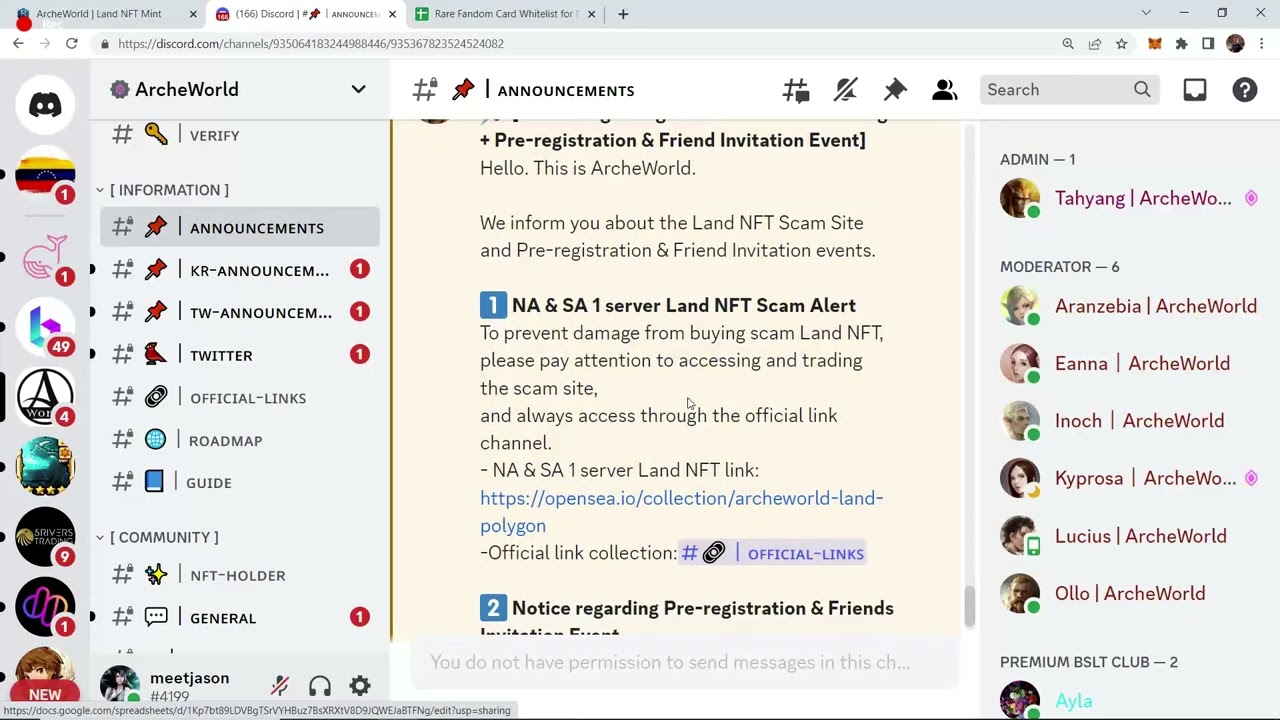Follow the OFFICIAL-LINKS channel mention in message
Screen dimensions: 1280x720
pos(772,553)
